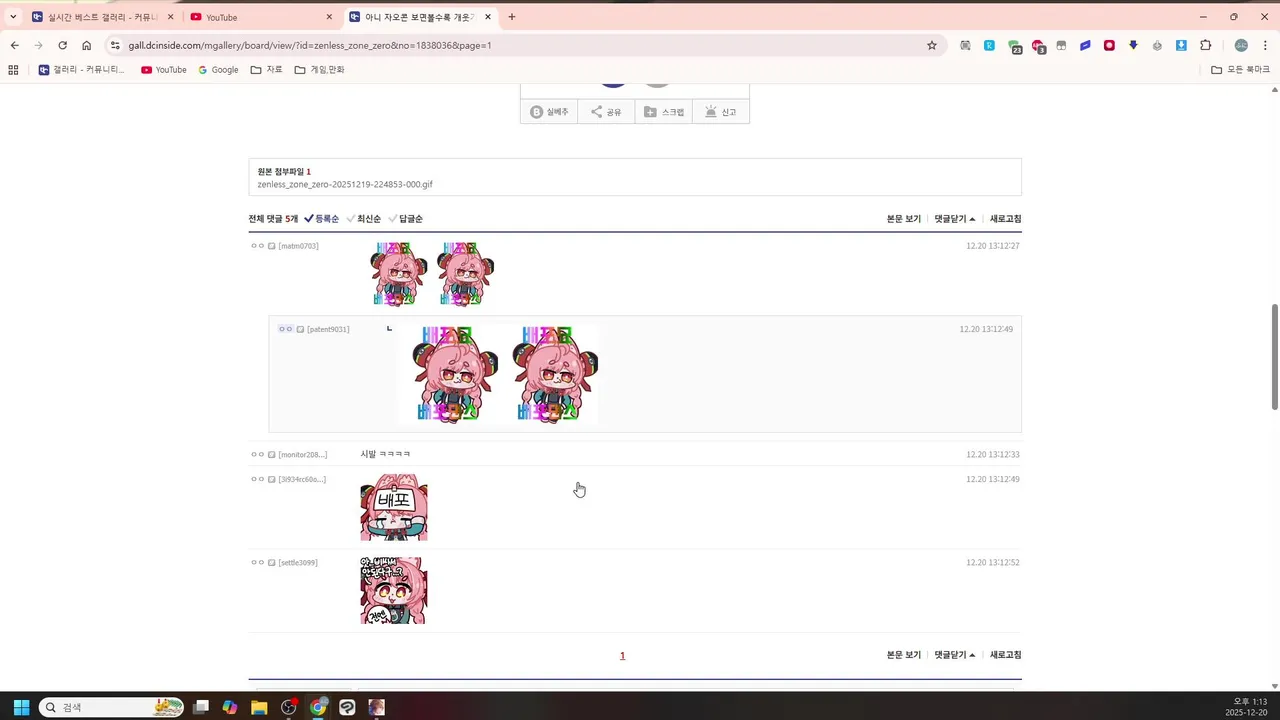The height and width of the screenshot is (720, 1280).
Task: Sort comments by 등록순
Action: click(322, 219)
